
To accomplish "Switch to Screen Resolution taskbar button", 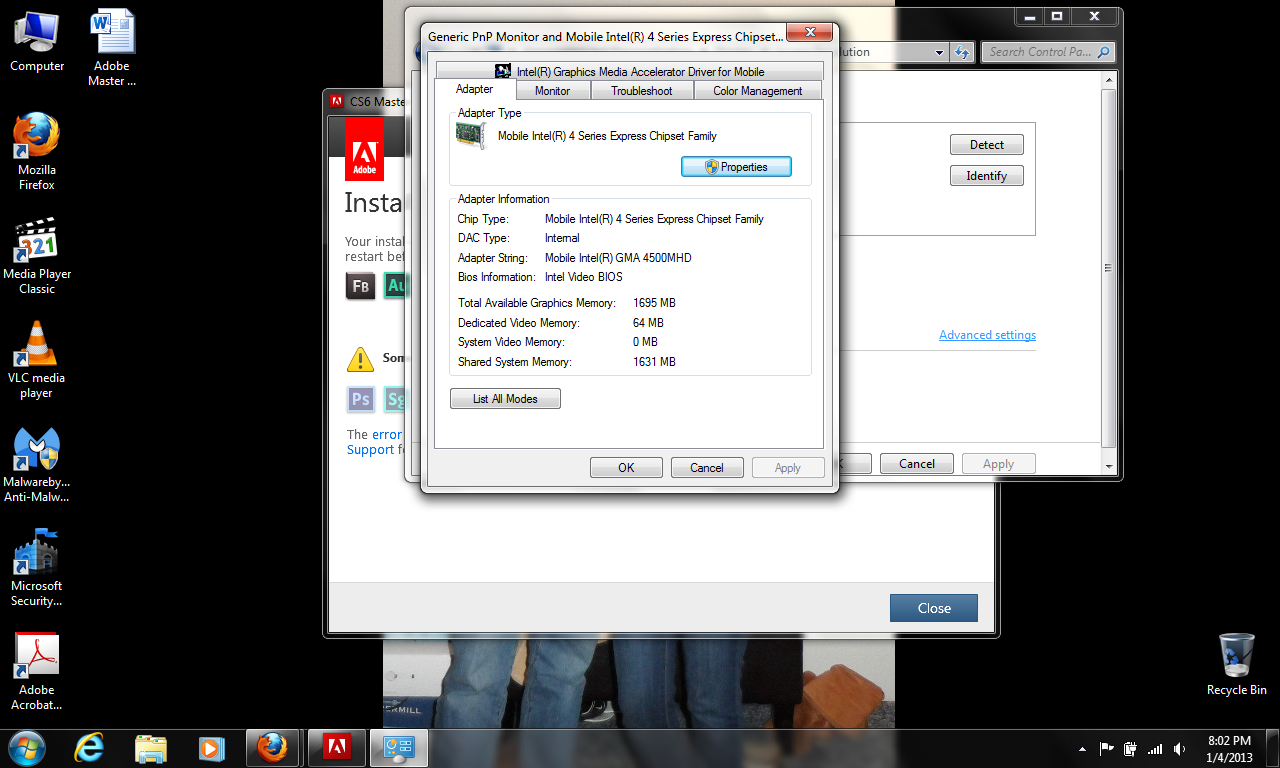I will 399,747.
